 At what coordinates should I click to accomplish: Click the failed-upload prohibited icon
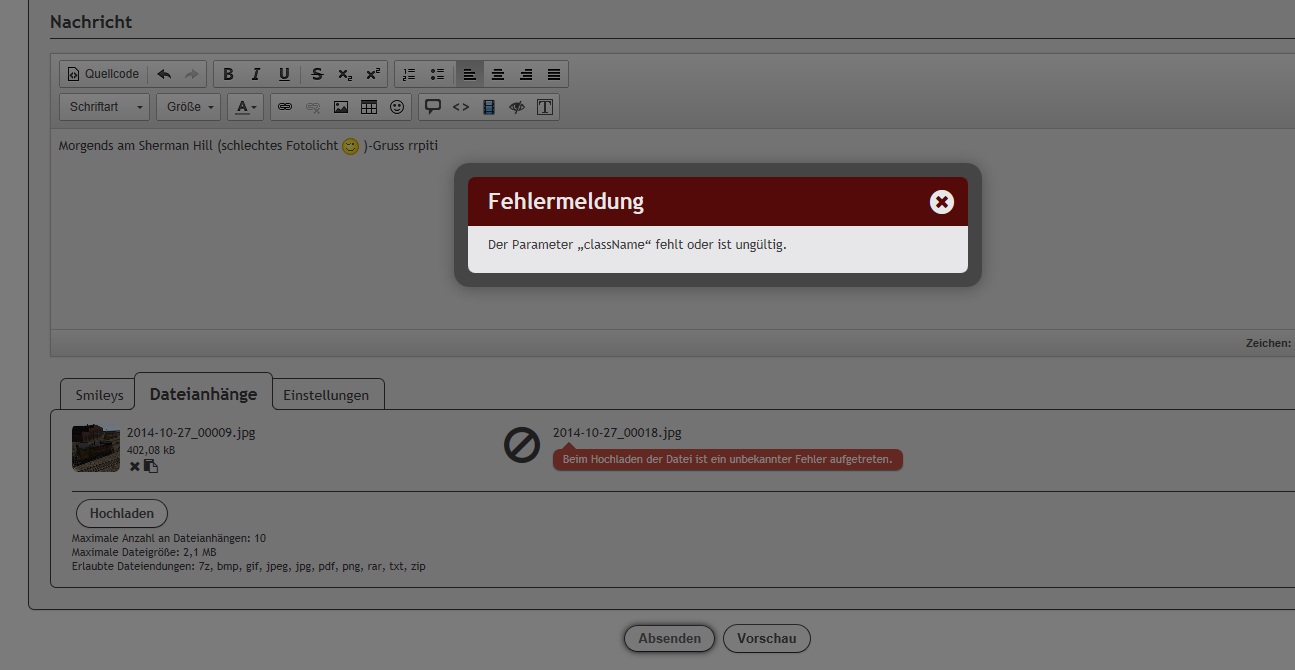point(522,445)
